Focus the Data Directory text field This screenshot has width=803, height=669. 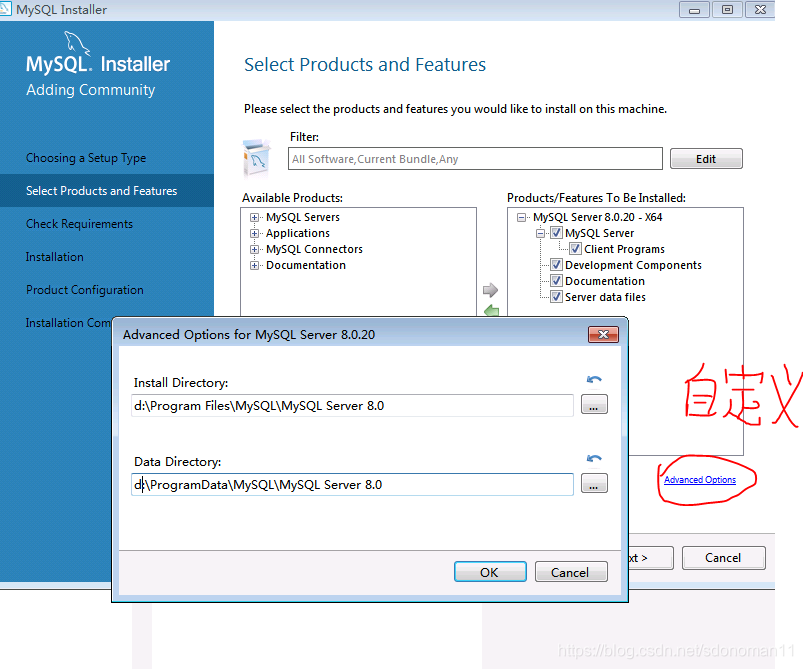point(352,485)
